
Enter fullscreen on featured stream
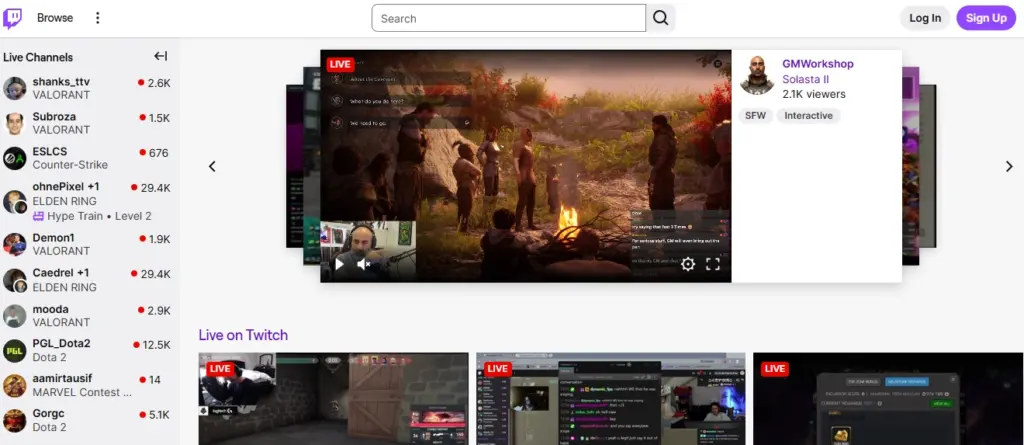coord(713,264)
